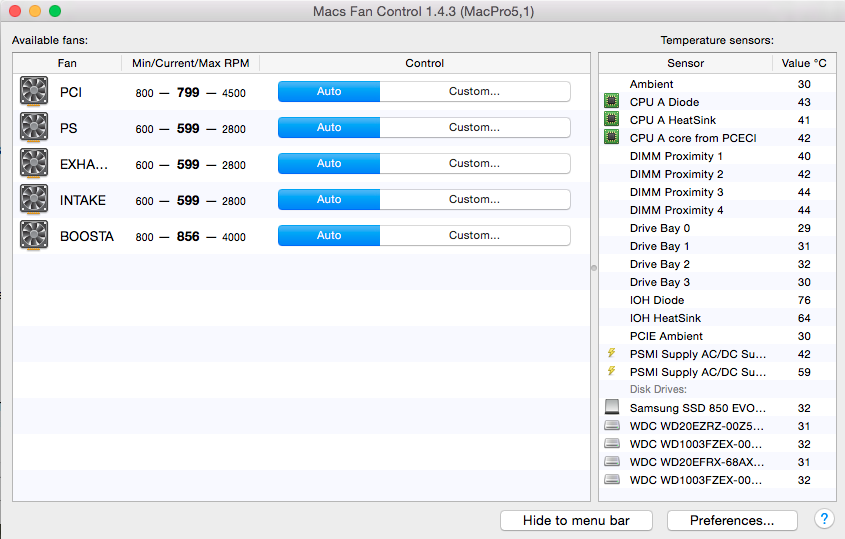Screen dimensions: 845x539
Task: Choose Custom... control for BOOSTA fan
Action: pyautogui.click(x=475, y=236)
